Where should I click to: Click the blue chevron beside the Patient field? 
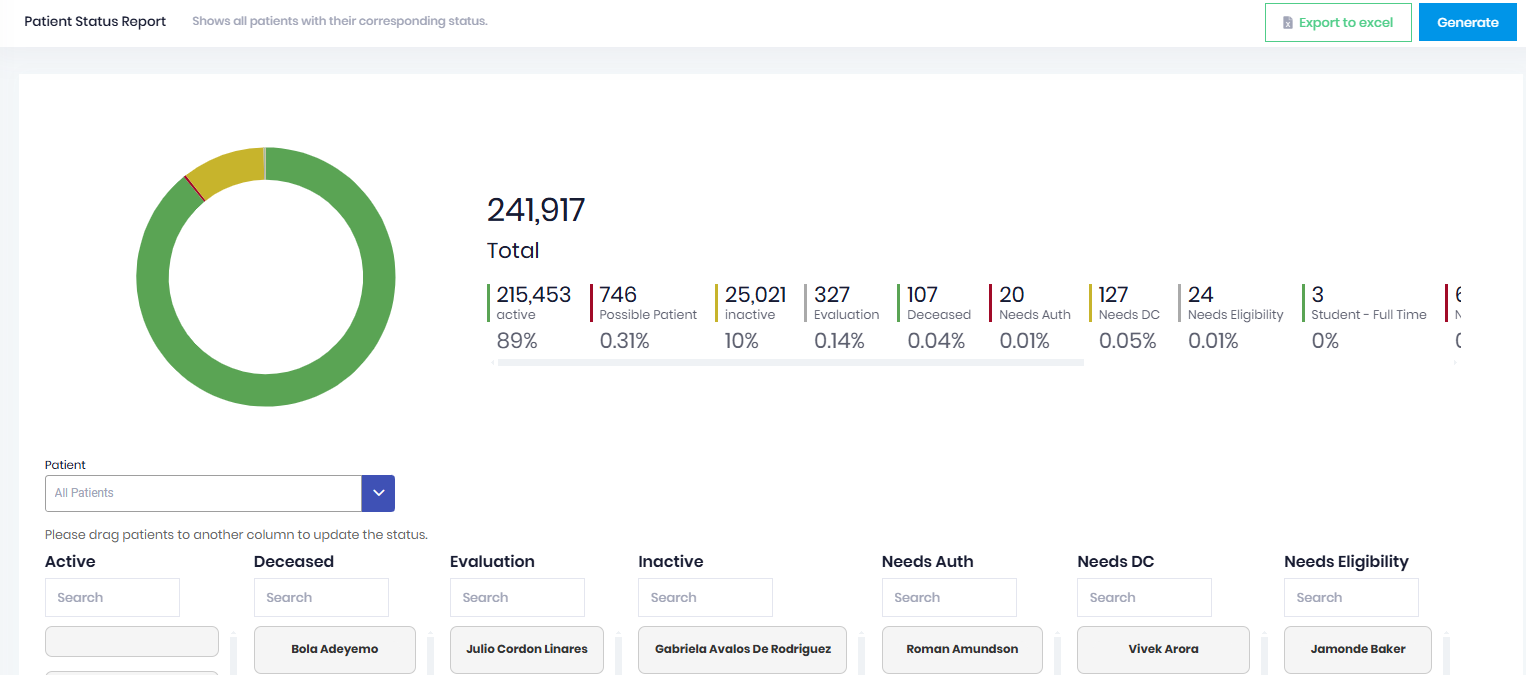[x=378, y=493]
